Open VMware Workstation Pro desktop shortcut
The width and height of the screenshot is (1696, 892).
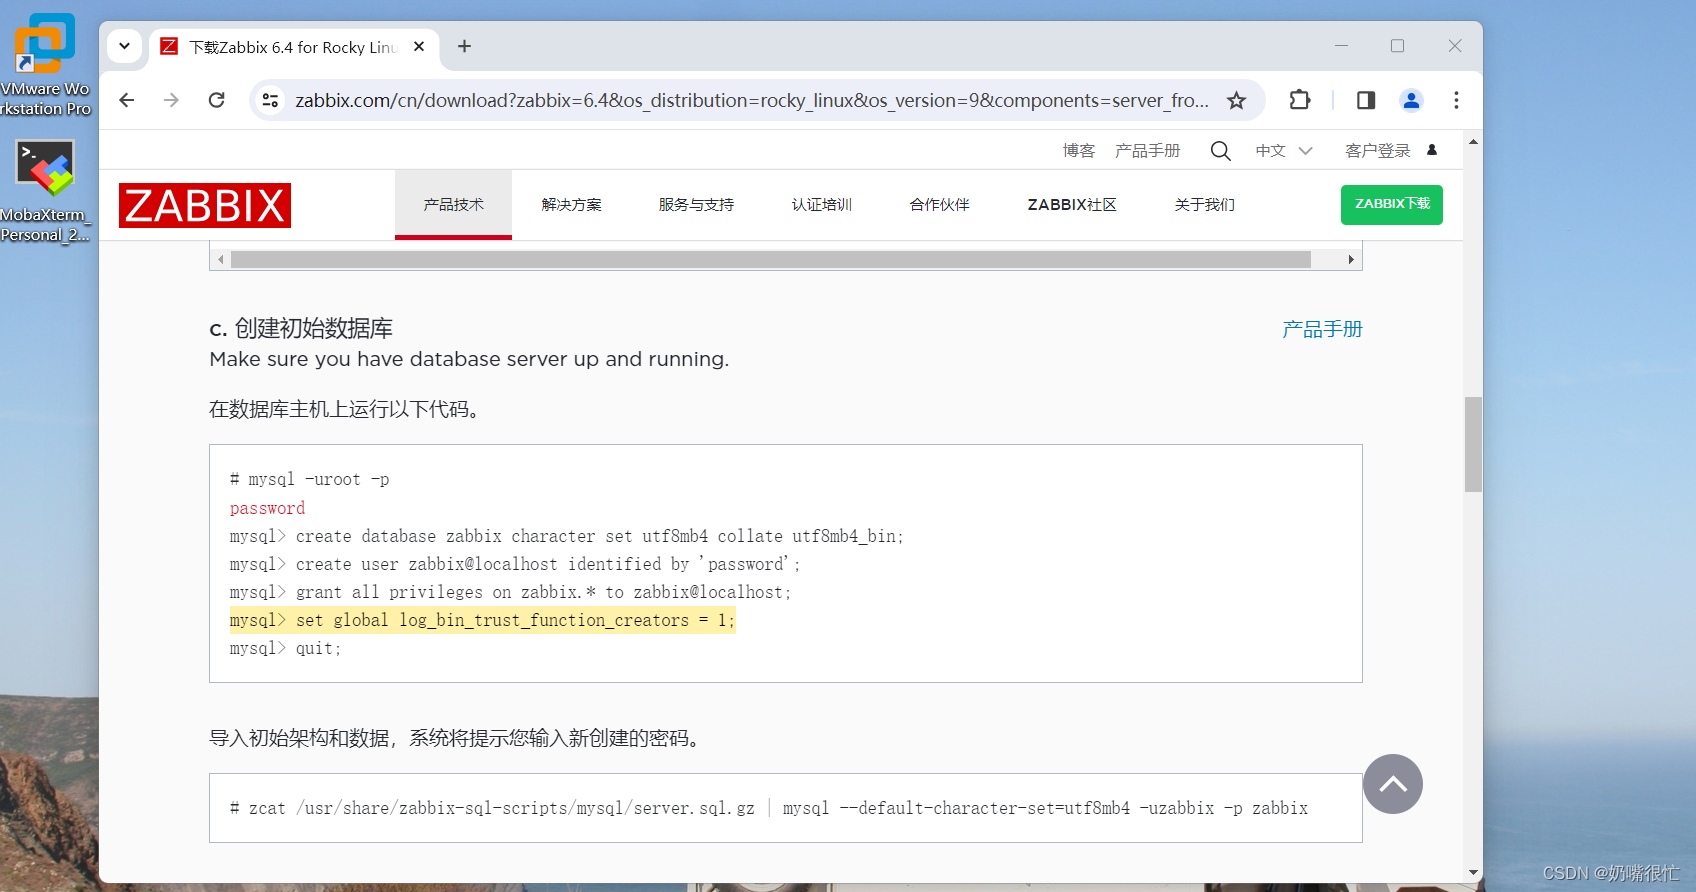45,64
